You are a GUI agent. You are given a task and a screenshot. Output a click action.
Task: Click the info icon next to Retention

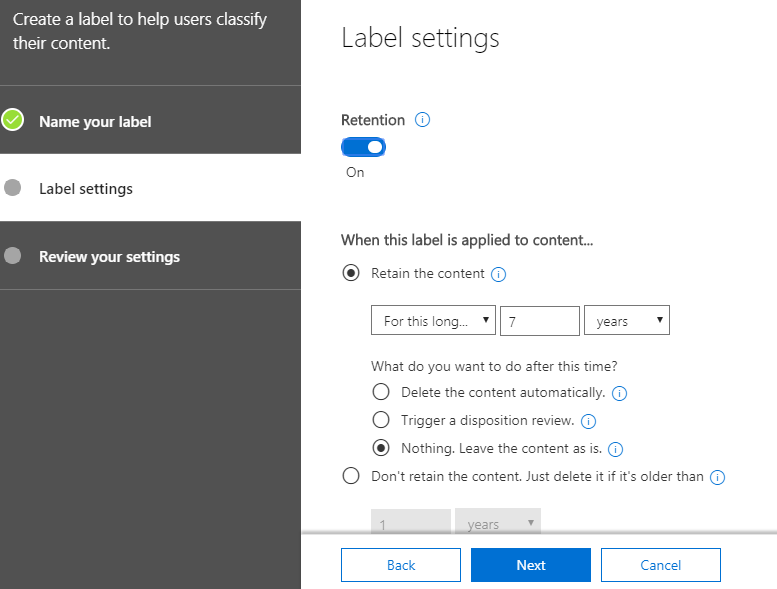click(422, 120)
